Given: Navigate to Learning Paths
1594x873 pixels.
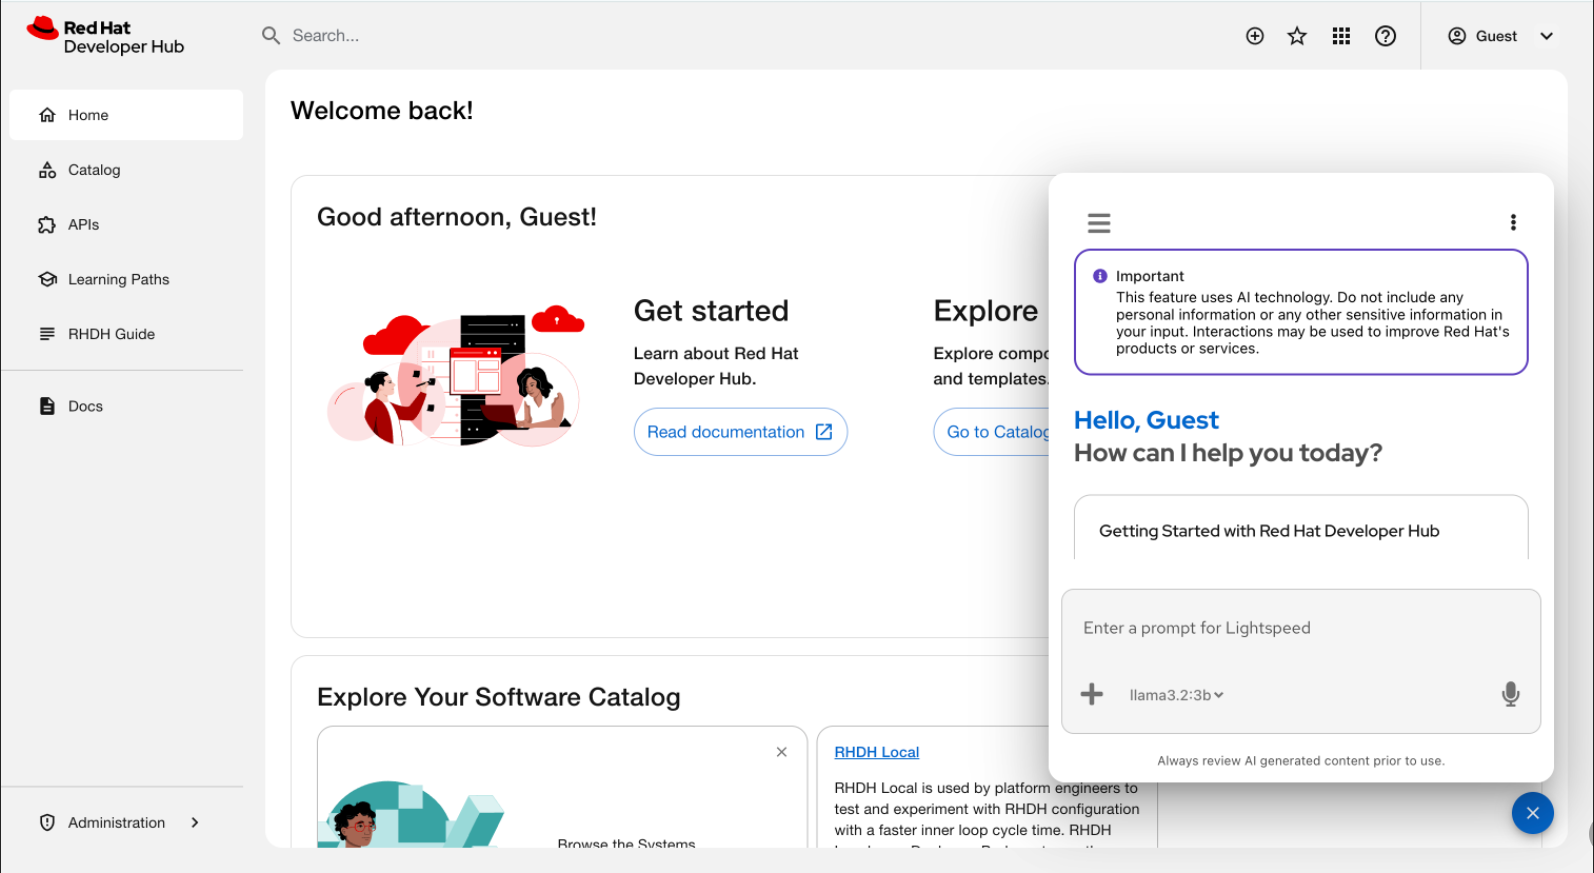Looking at the screenshot, I should coord(126,280).
